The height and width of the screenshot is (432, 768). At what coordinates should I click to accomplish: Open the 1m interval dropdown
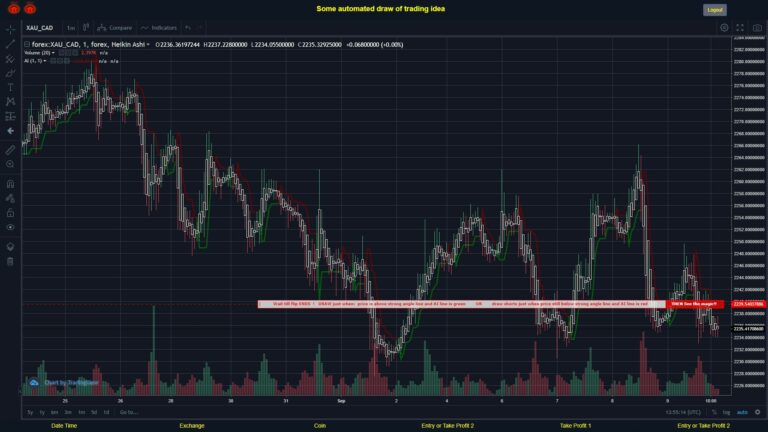point(71,28)
